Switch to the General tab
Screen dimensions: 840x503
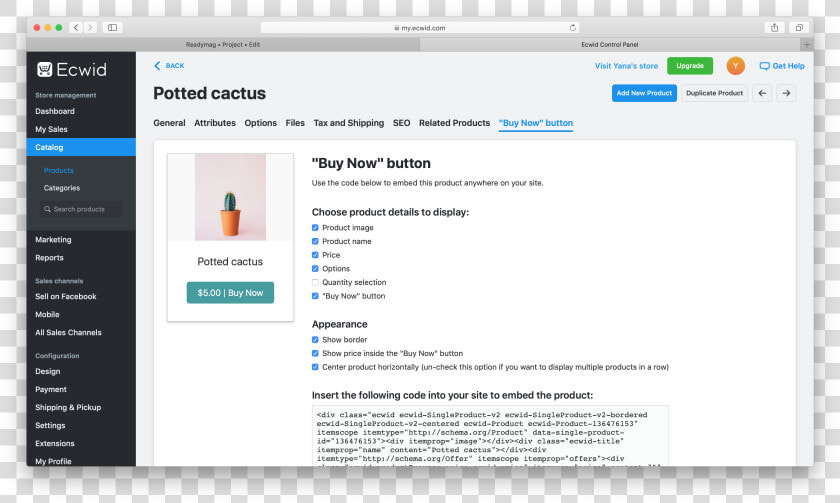169,123
